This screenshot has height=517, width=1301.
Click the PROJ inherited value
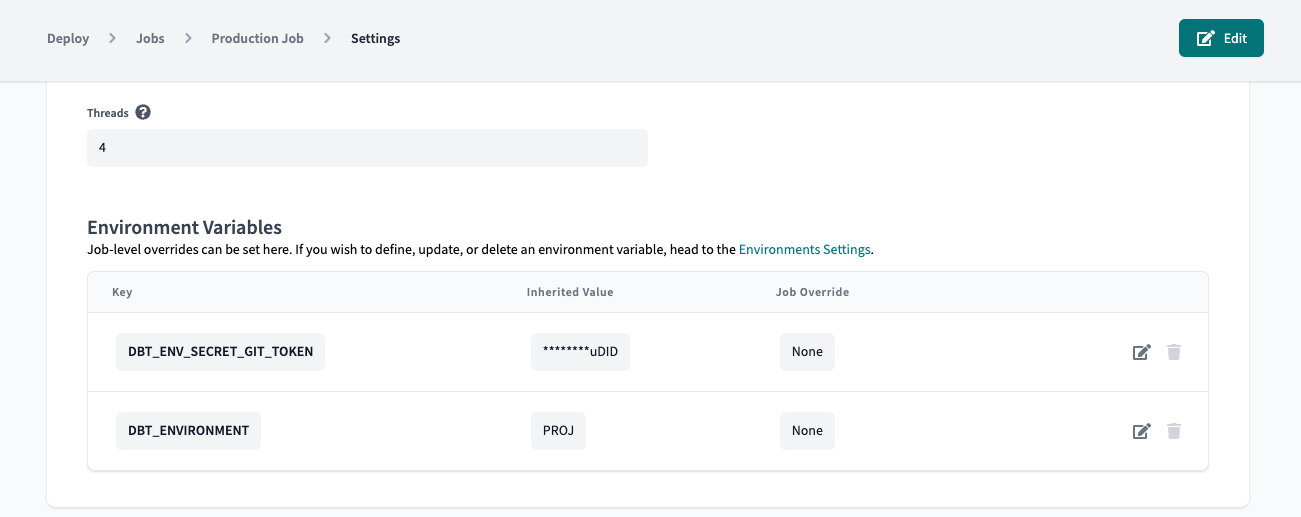pos(558,431)
